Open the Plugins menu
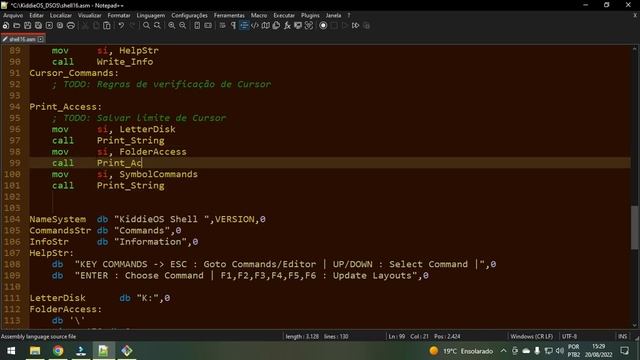Viewport: 640px width, 360px height. coord(310,15)
